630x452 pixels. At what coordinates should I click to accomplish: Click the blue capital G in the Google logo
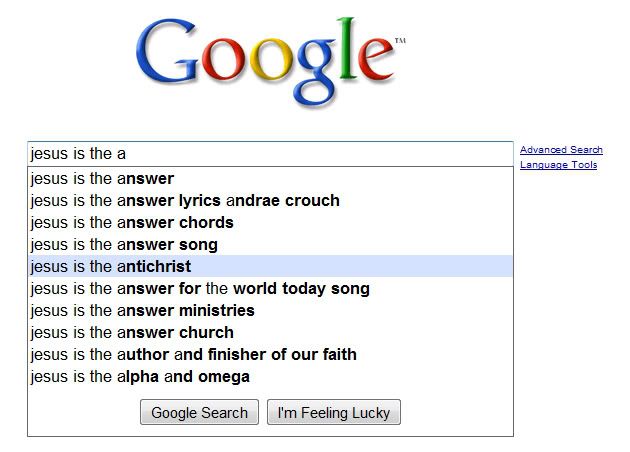170,57
